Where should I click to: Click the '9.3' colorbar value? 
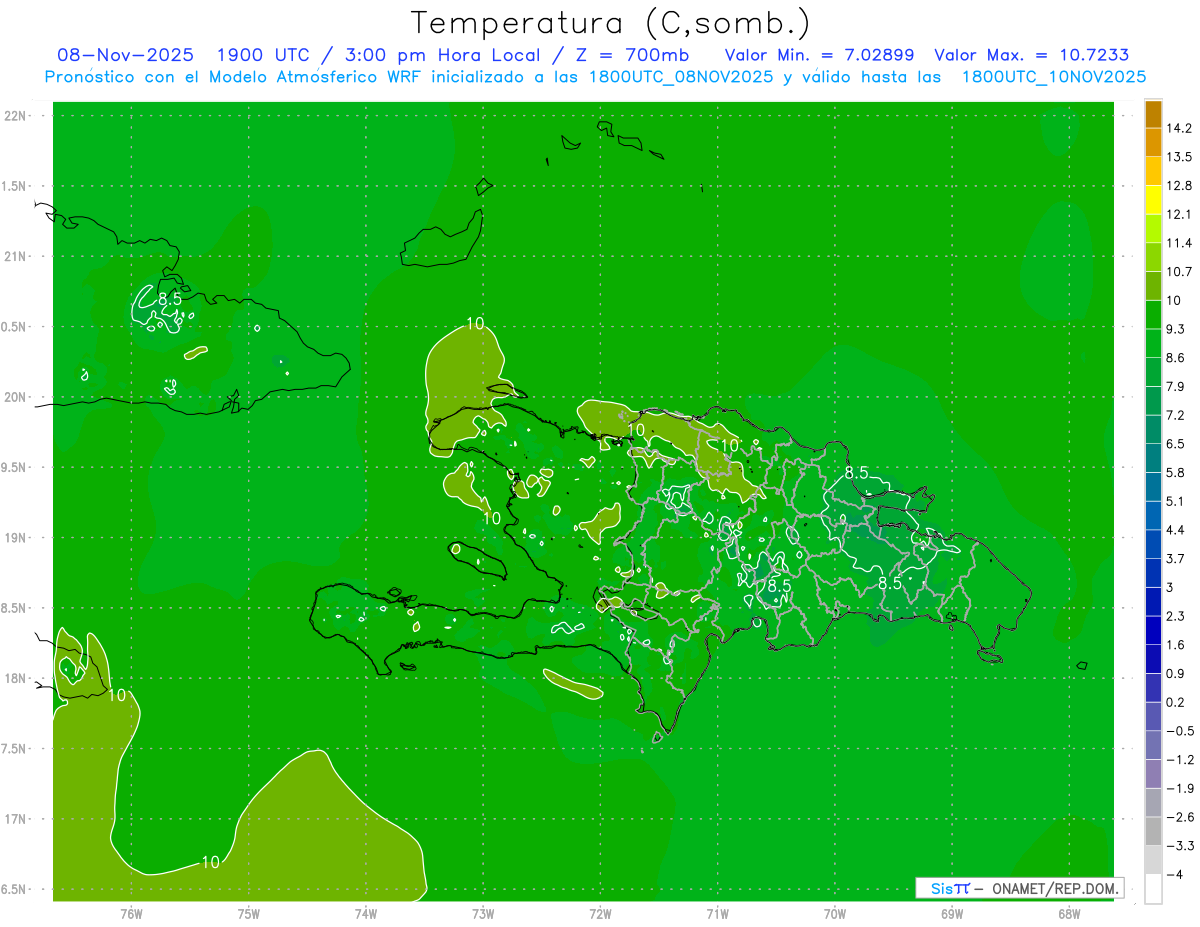coord(1176,328)
